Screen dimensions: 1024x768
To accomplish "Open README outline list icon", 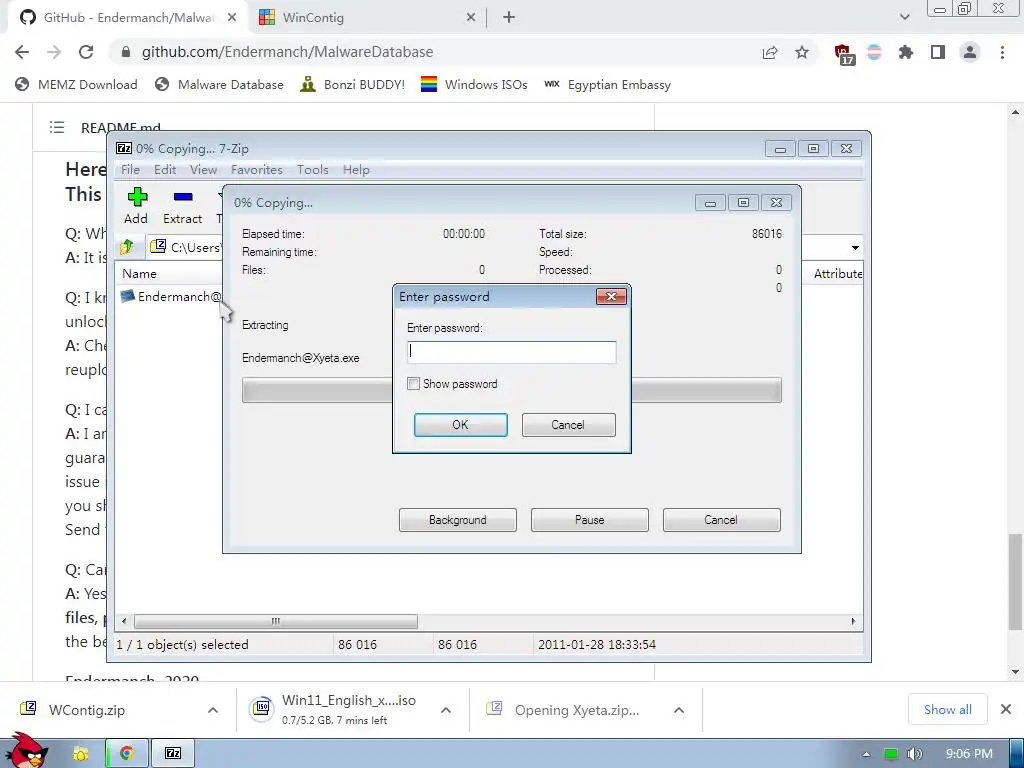I will point(57,127).
